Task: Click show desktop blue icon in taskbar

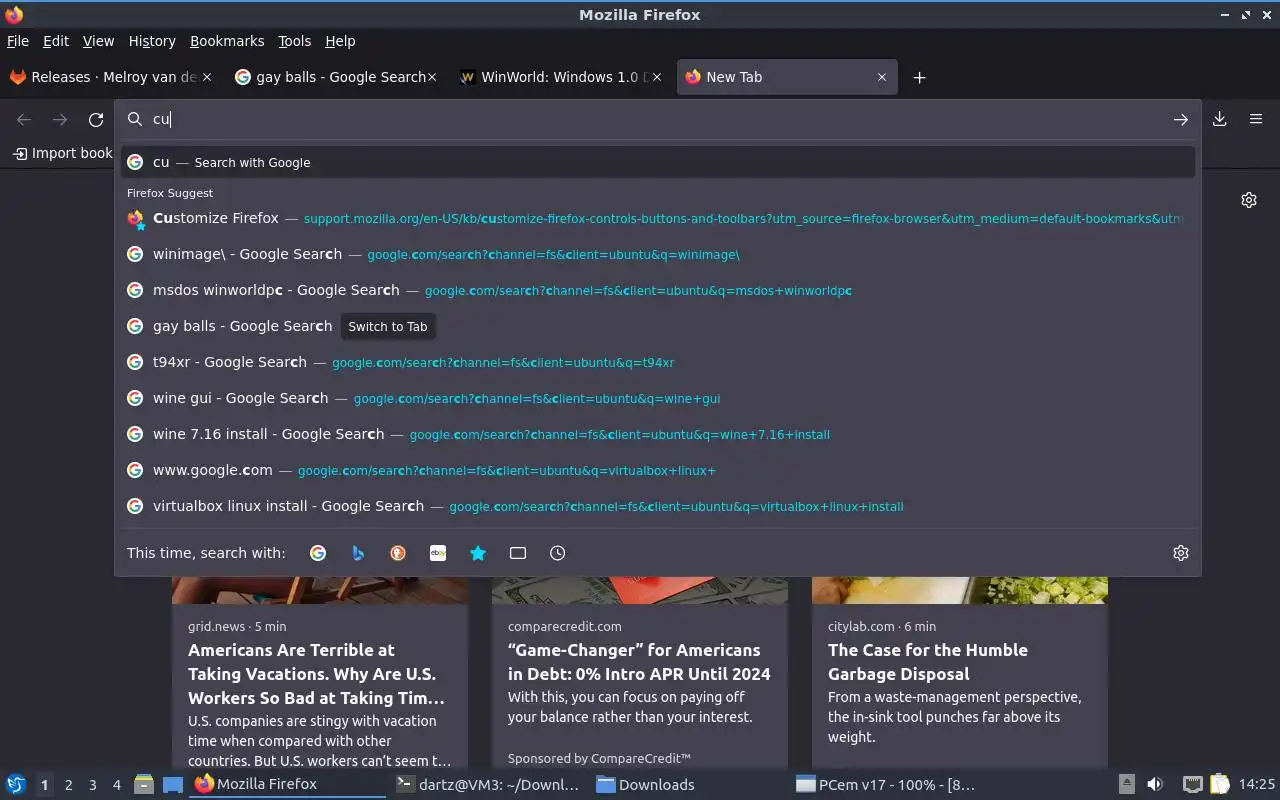Action: pos(172,785)
